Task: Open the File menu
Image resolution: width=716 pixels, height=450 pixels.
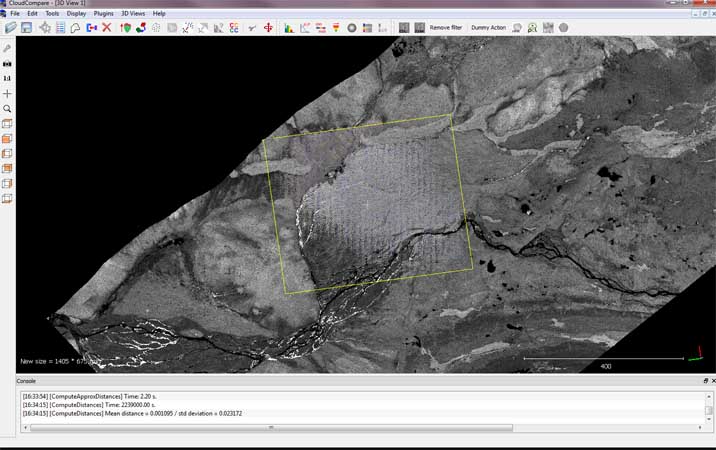Action: (15, 13)
